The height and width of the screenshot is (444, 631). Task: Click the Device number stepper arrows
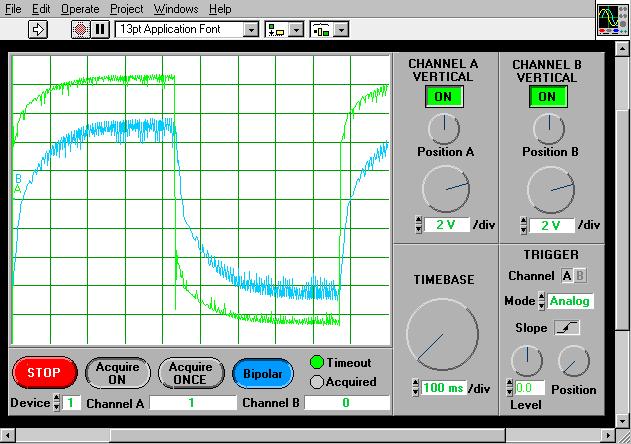pos(57,403)
